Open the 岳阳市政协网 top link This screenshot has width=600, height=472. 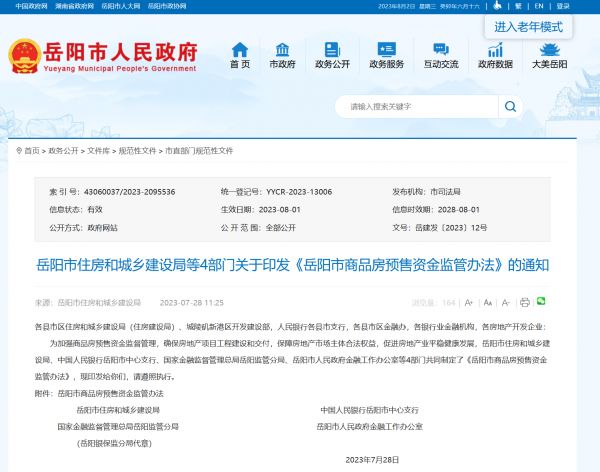coord(167,6)
